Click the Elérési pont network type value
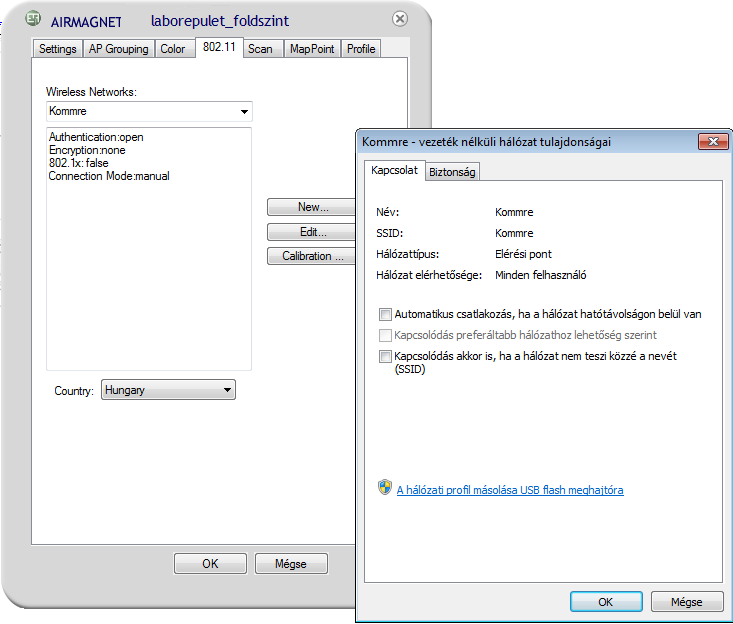Screen dimensions: 733x624 (524, 254)
